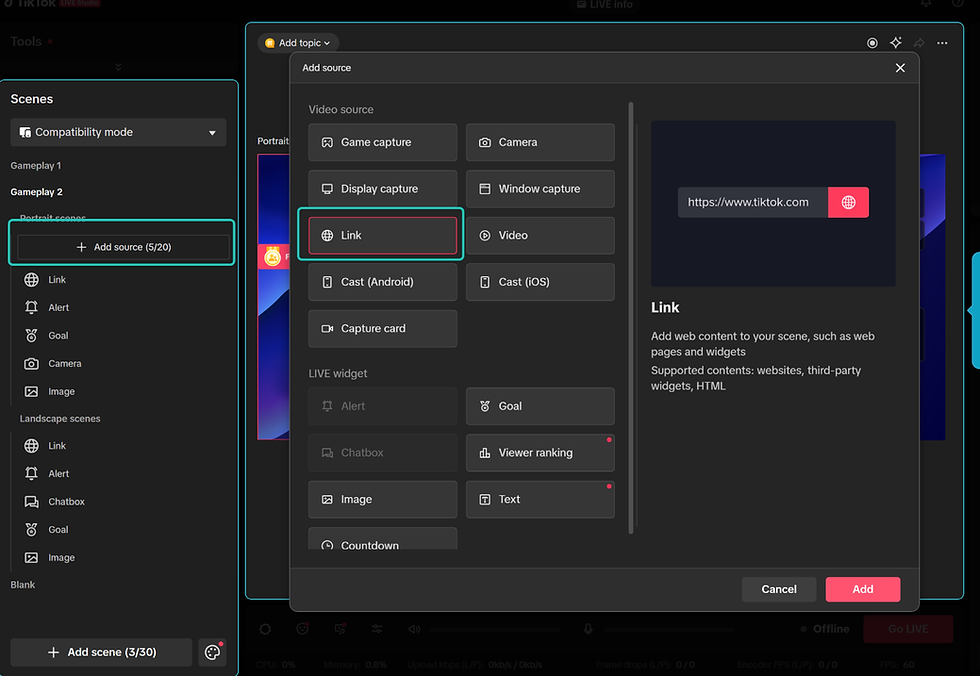Click the circular record icon near Add topic
The height and width of the screenshot is (676, 980).
coord(872,43)
